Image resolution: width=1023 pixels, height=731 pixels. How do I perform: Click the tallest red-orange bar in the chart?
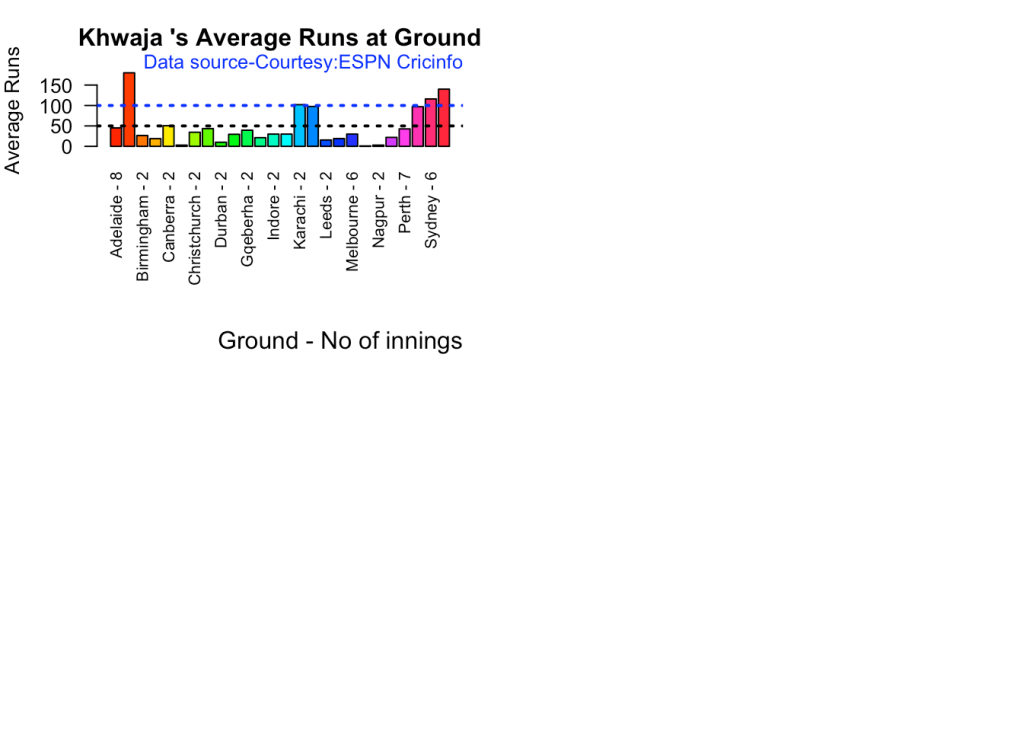[129, 109]
